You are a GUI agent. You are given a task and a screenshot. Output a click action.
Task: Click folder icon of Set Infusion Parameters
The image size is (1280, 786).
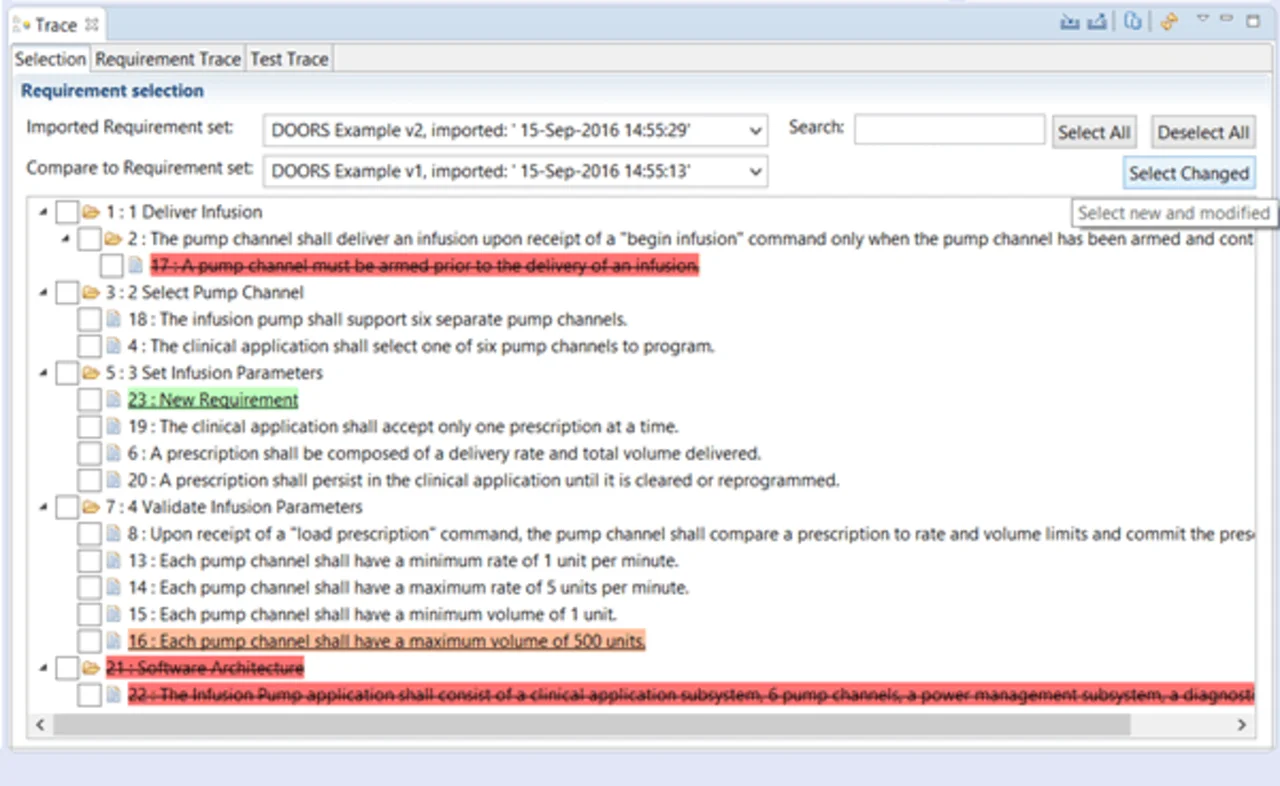91,373
